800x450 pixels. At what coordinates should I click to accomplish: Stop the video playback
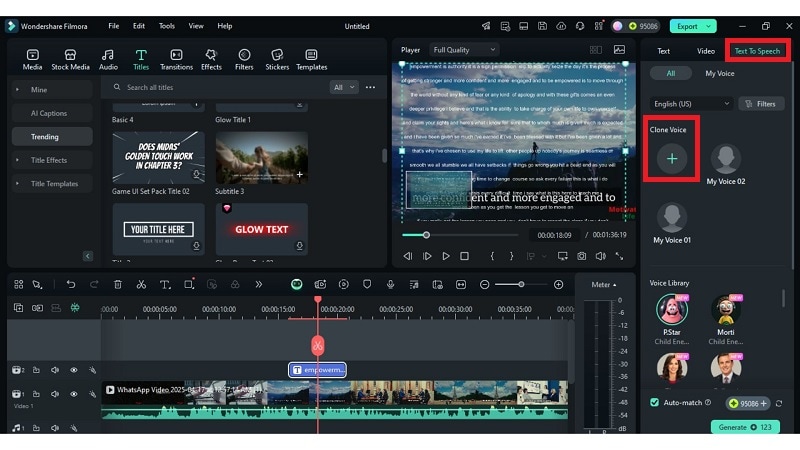coord(464,256)
